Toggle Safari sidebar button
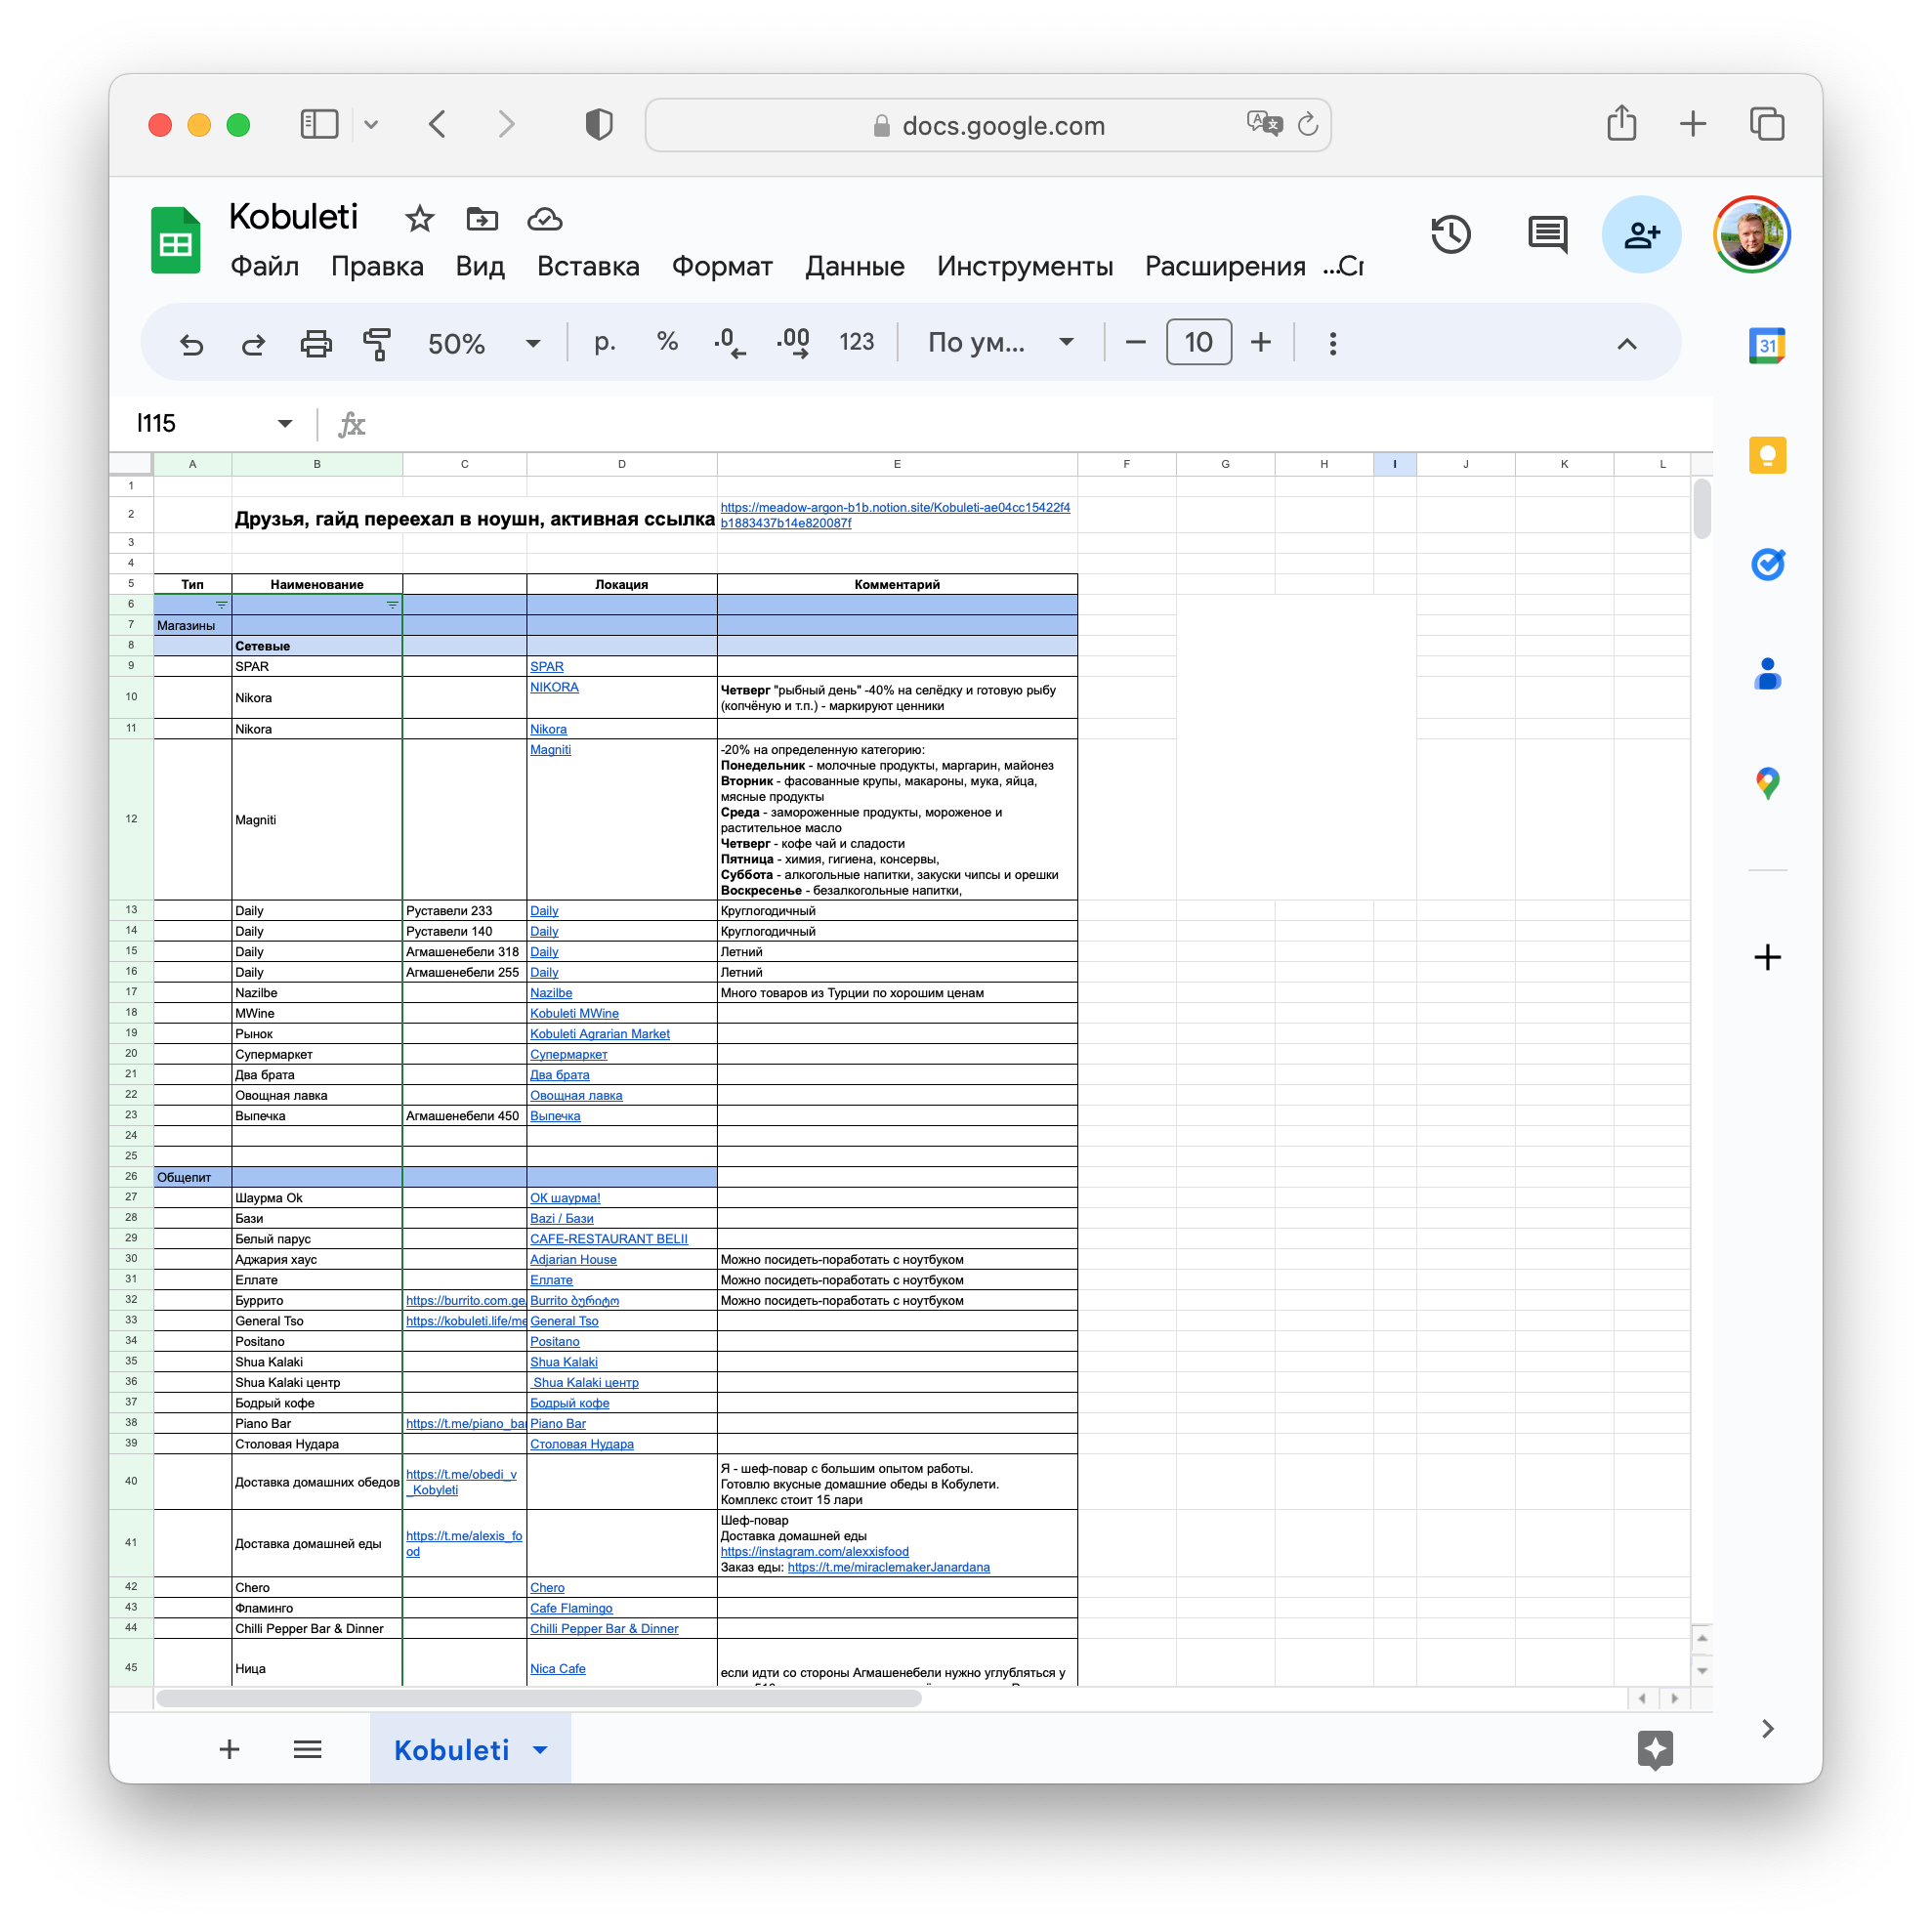Image resolution: width=1932 pixels, height=1928 pixels. click(320, 124)
